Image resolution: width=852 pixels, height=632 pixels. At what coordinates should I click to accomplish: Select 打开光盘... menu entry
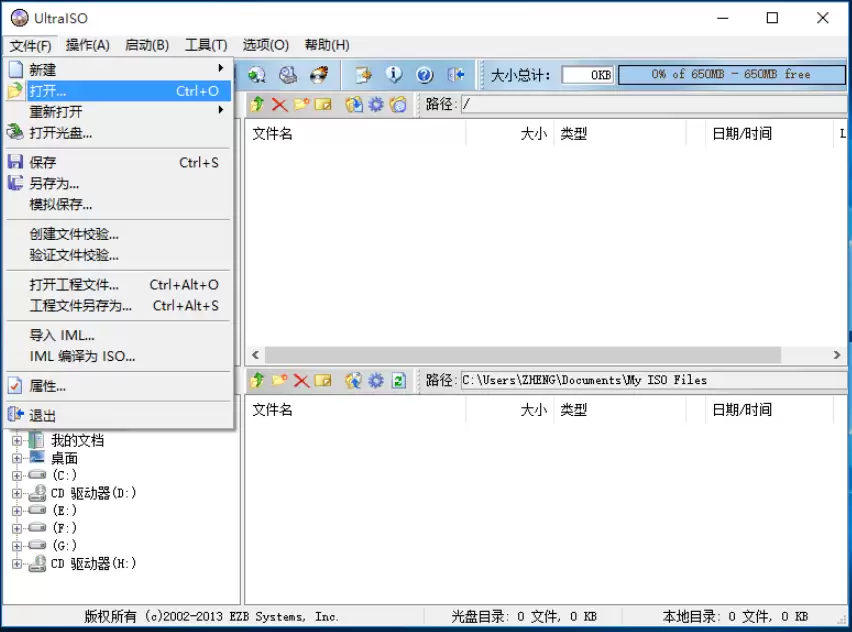pyautogui.click(x=118, y=133)
